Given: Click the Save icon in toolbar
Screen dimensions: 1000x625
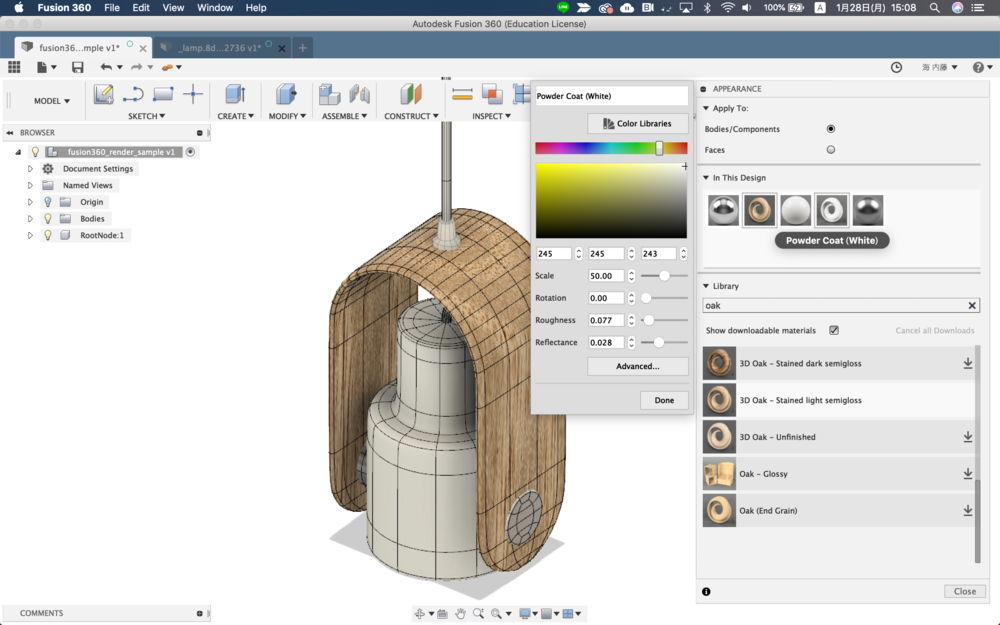Looking at the screenshot, I should [x=77, y=67].
